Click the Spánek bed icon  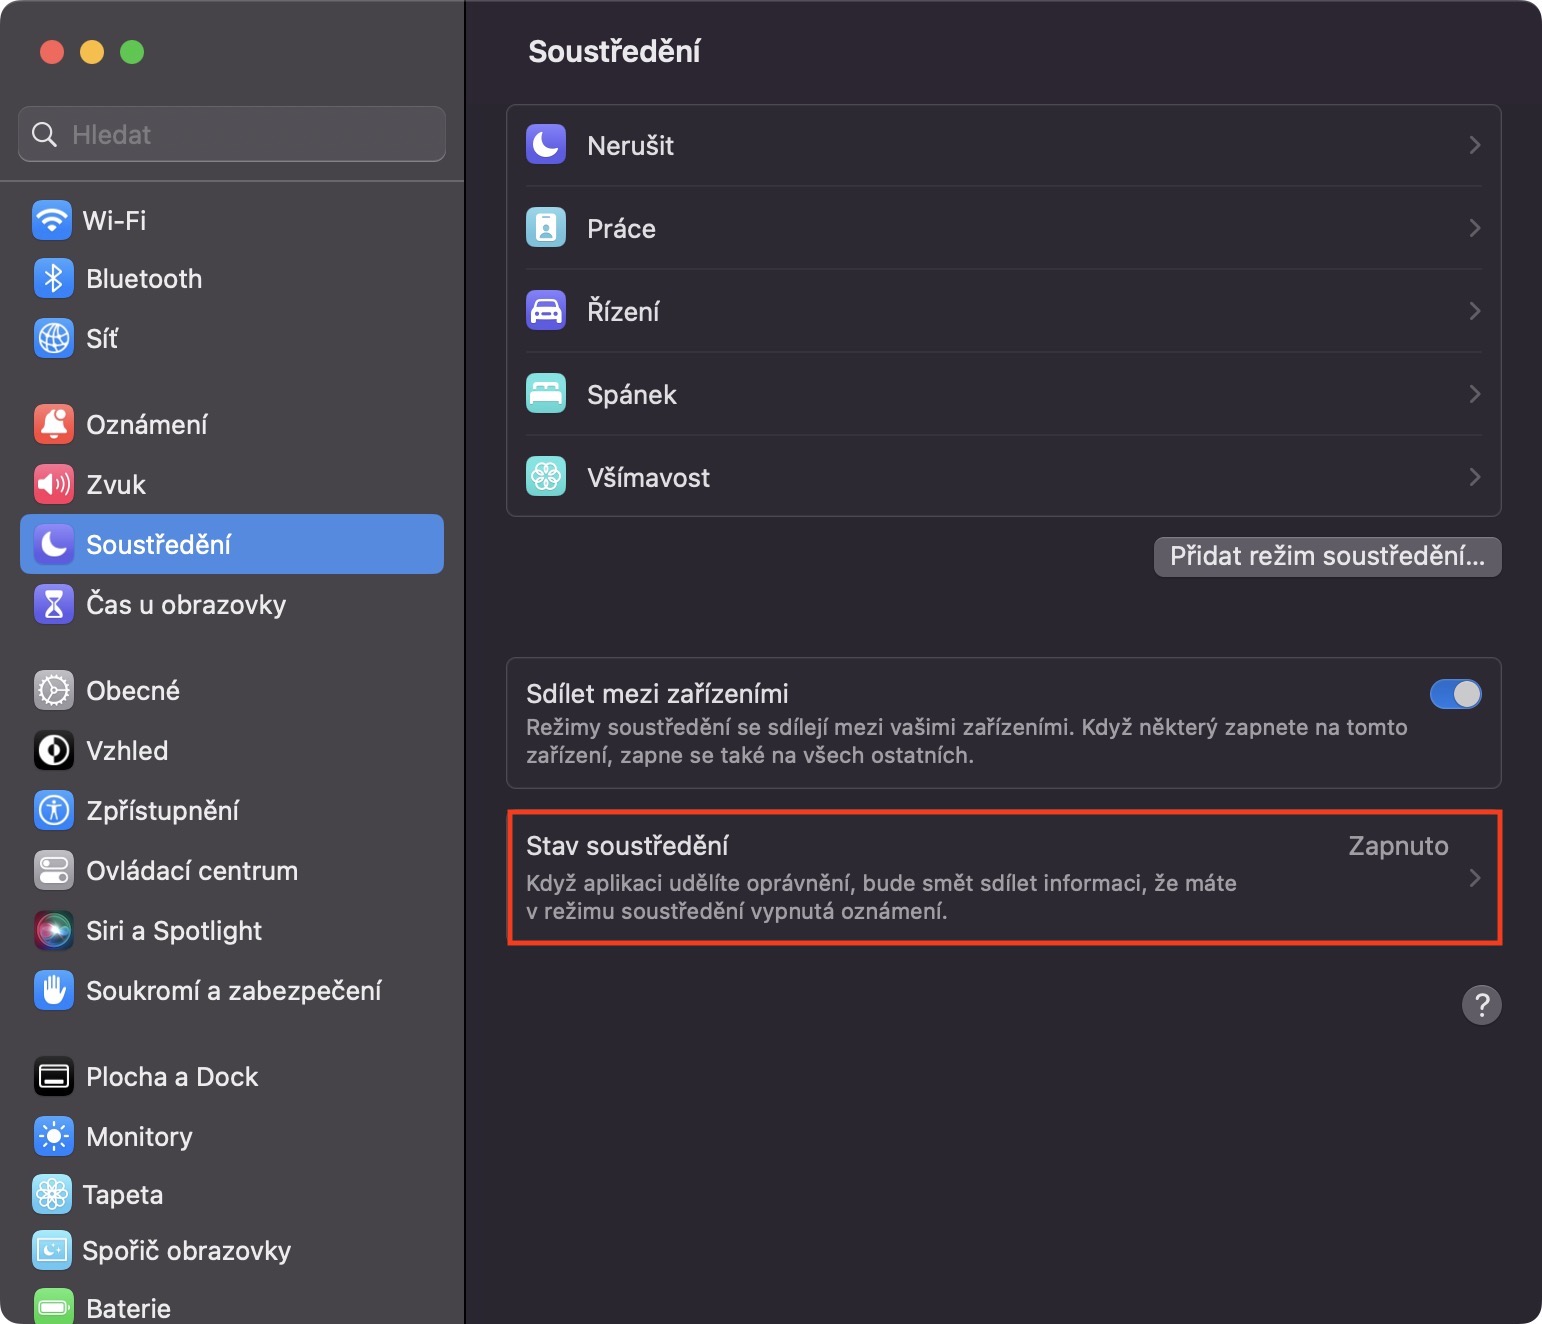point(546,394)
